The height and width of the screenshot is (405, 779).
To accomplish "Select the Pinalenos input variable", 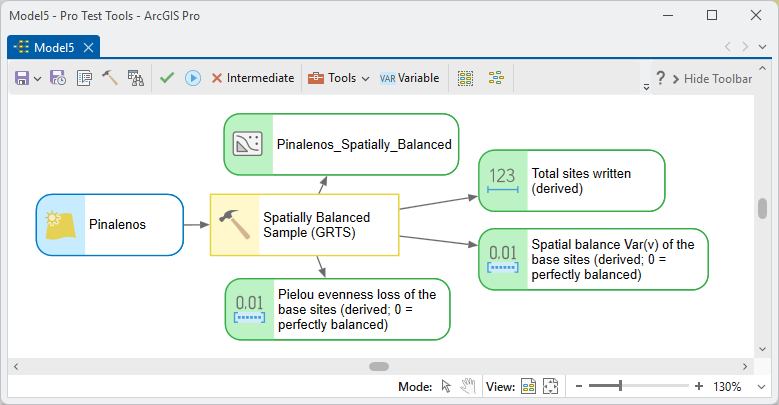I will click(110, 225).
